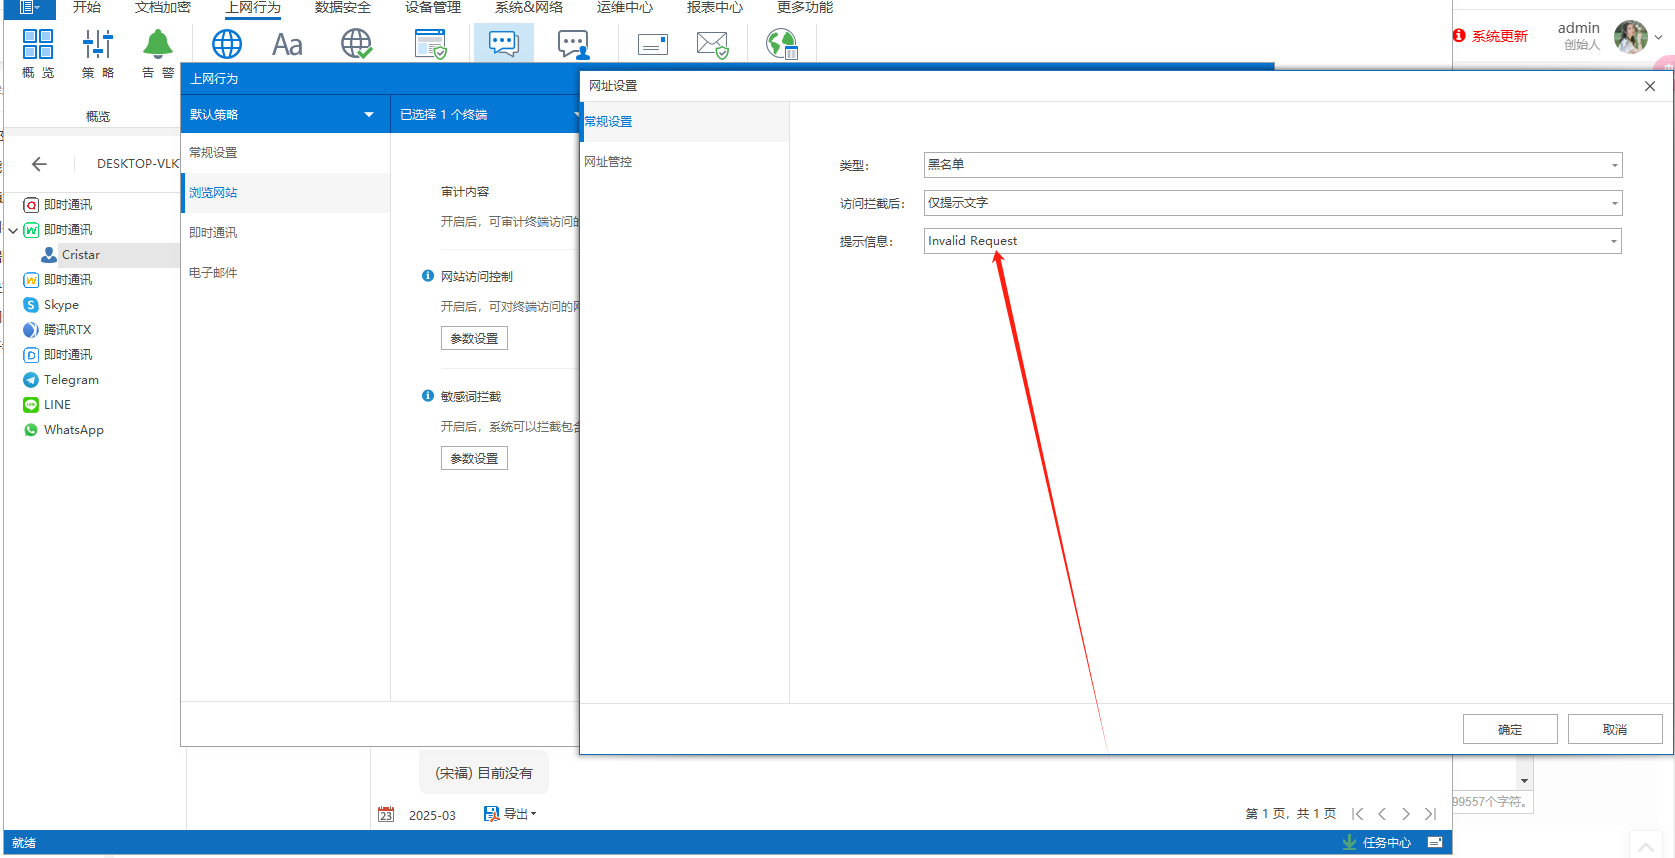Screen dimensions: 1675x858
Task: Open the 报表中心 ribbon tab
Action: click(715, 7)
